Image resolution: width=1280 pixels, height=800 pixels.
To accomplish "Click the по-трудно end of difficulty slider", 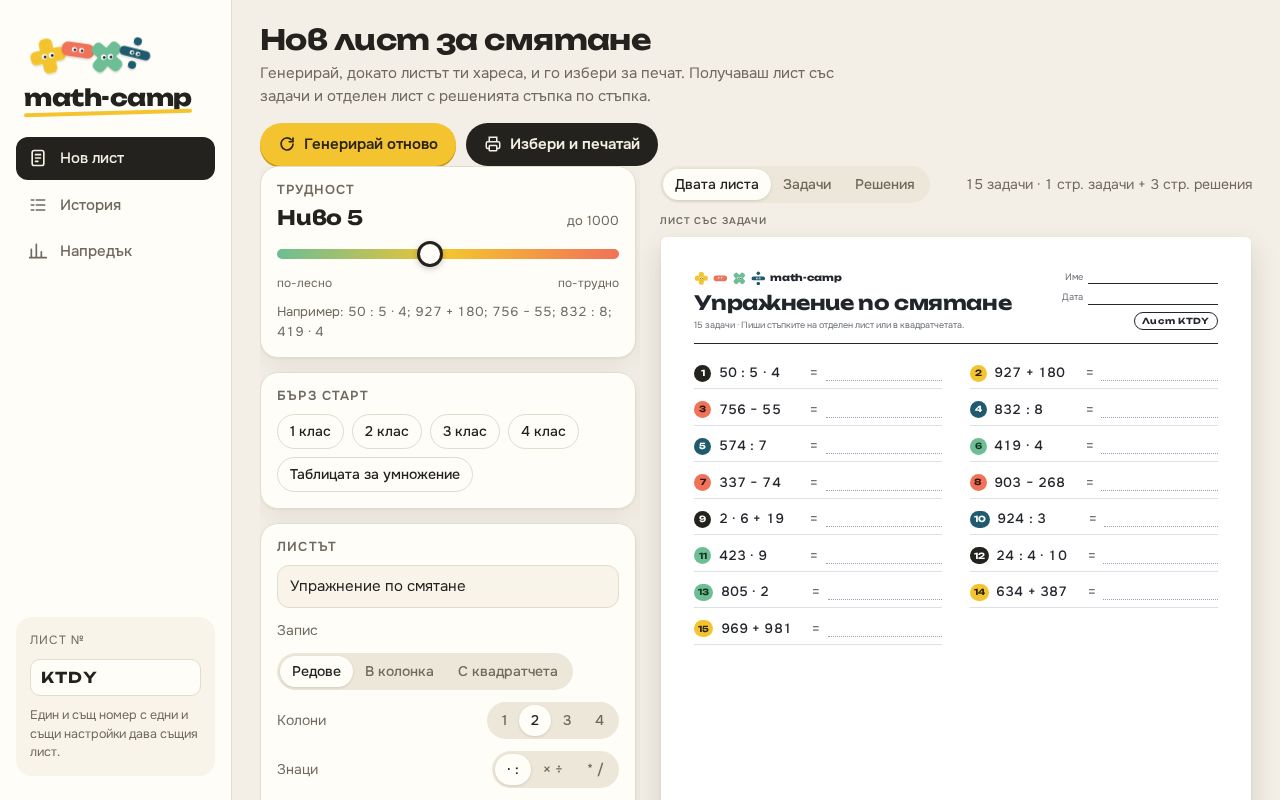I will [588, 283].
